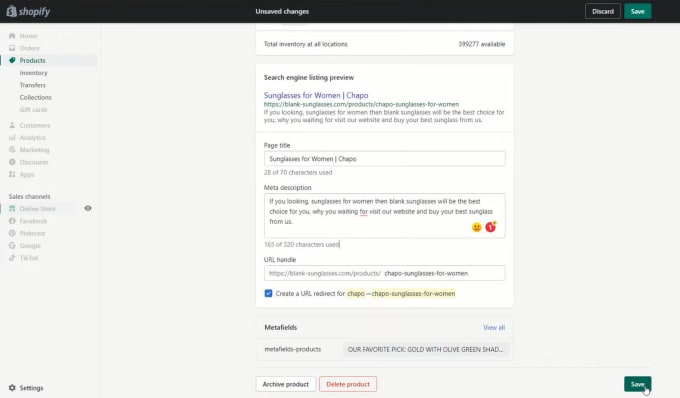Click Discard in the top bar

click(603, 11)
